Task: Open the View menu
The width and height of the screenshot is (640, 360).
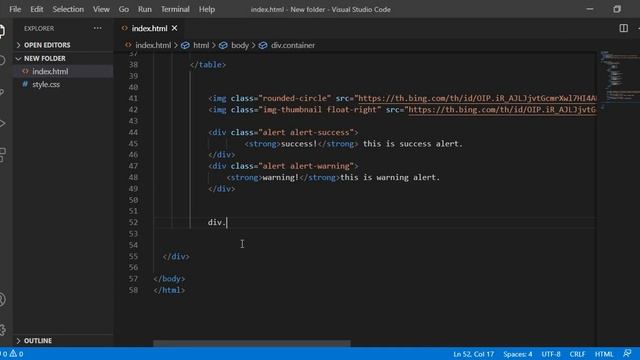Action: (x=101, y=9)
